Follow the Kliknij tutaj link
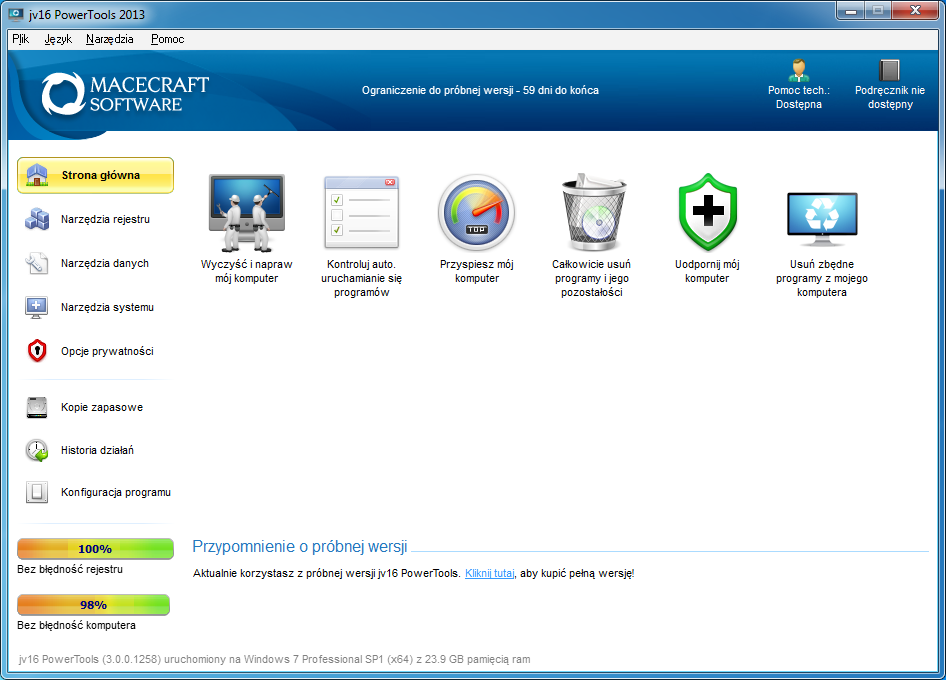Image resolution: width=946 pixels, height=680 pixels. [489, 573]
